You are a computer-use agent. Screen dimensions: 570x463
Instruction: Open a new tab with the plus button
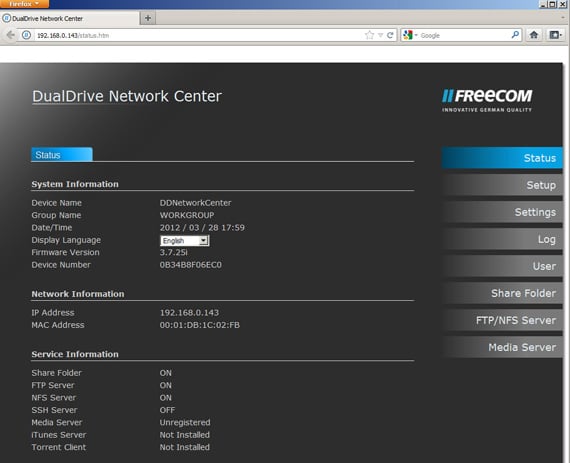tap(148, 18)
